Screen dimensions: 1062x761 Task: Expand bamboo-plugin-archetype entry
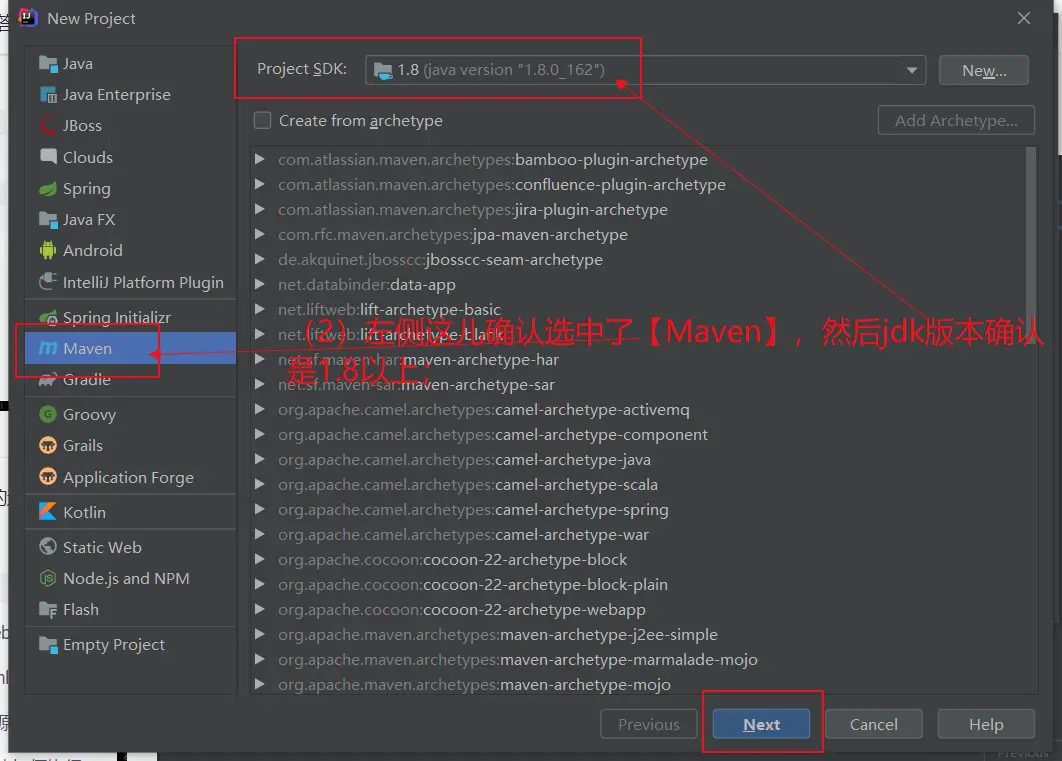pos(259,159)
